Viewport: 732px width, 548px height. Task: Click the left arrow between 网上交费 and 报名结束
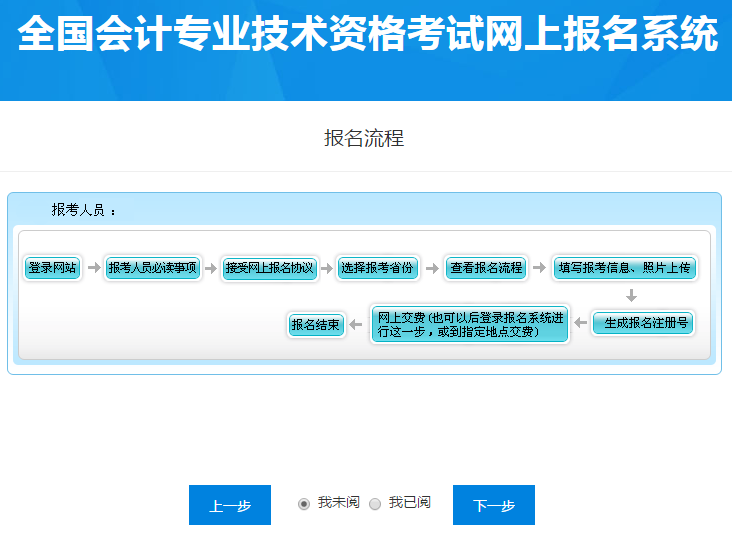[x=356, y=325]
